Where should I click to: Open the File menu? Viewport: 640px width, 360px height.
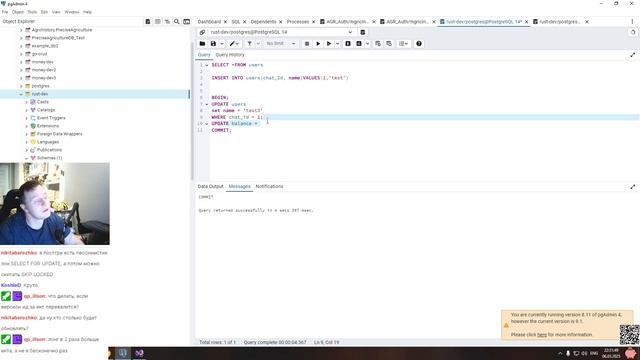pyautogui.click(x=5, y=12)
